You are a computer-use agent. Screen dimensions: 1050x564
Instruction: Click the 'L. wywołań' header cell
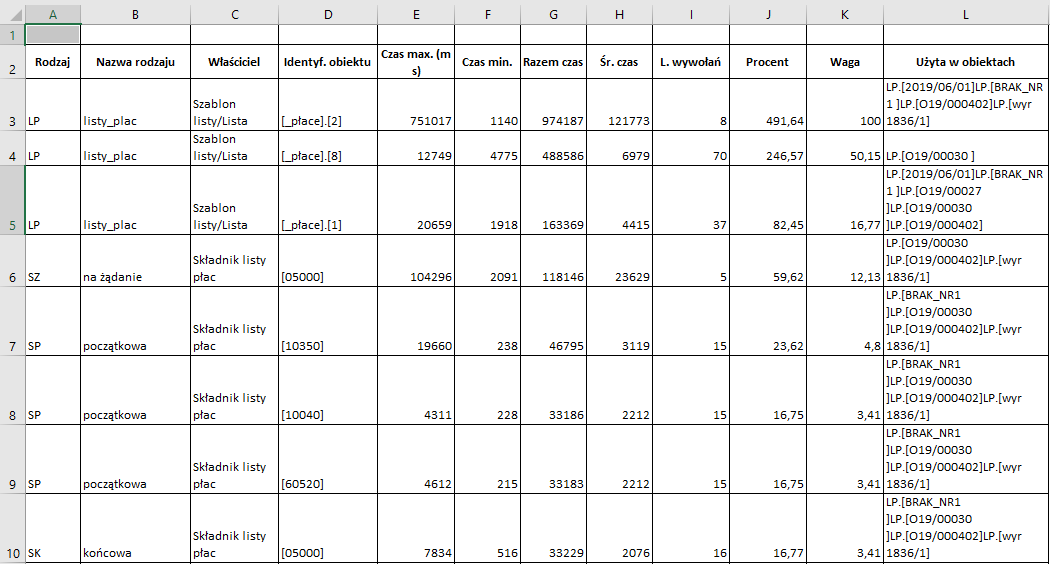tap(691, 62)
